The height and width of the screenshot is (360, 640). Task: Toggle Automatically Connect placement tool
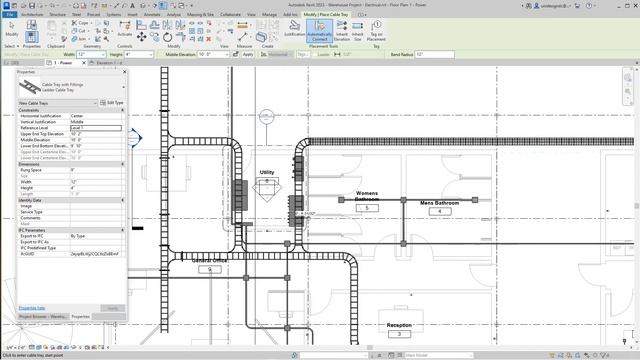tap(320, 31)
